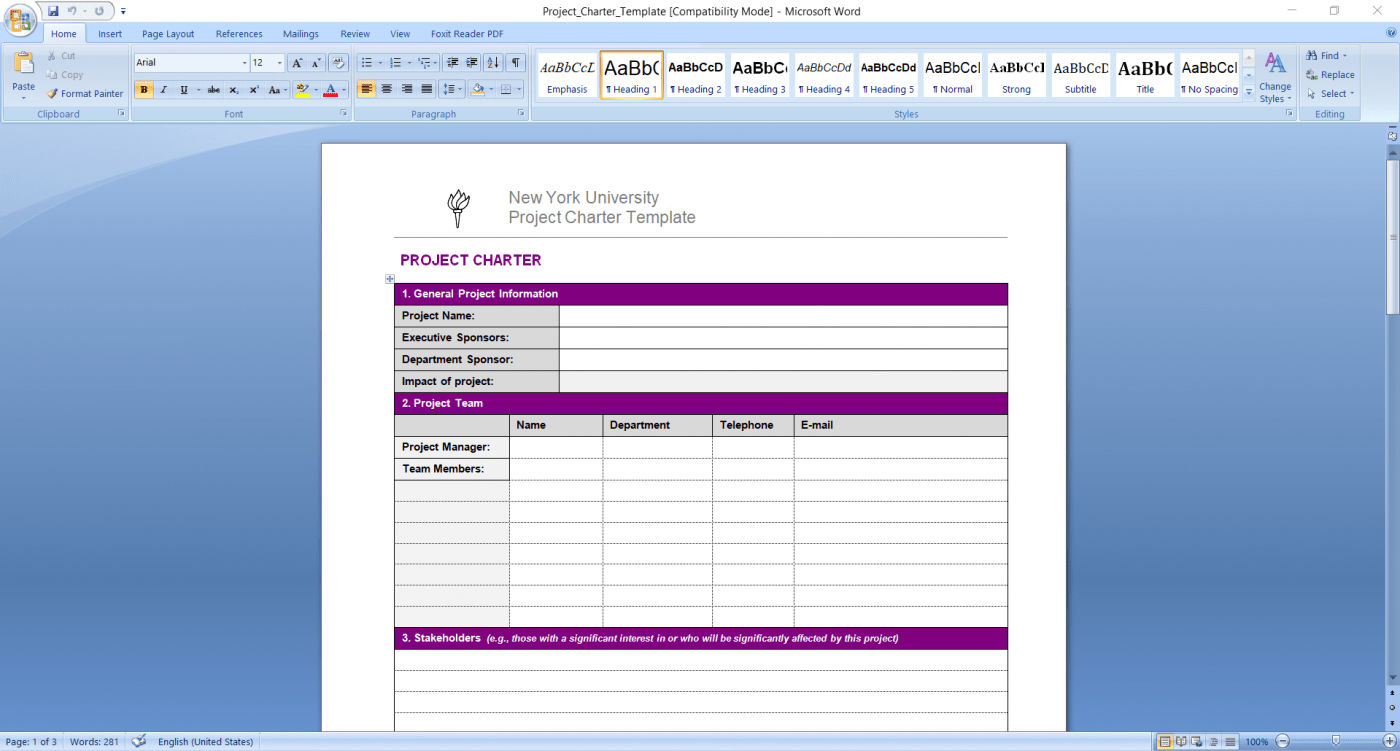The width and height of the screenshot is (1400, 751).
Task: Zoom in using the plus control
Action: (x=1390, y=741)
